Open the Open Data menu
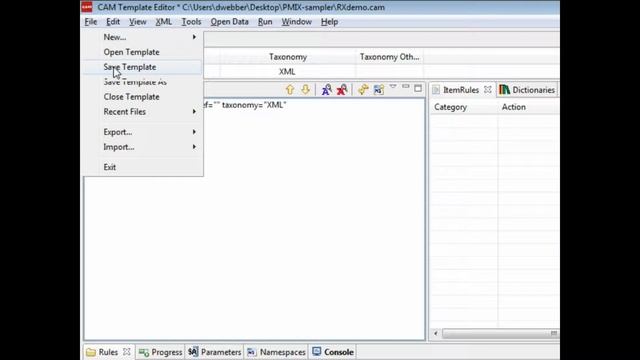Image resolution: width=640 pixels, height=360 pixels. pos(229,22)
